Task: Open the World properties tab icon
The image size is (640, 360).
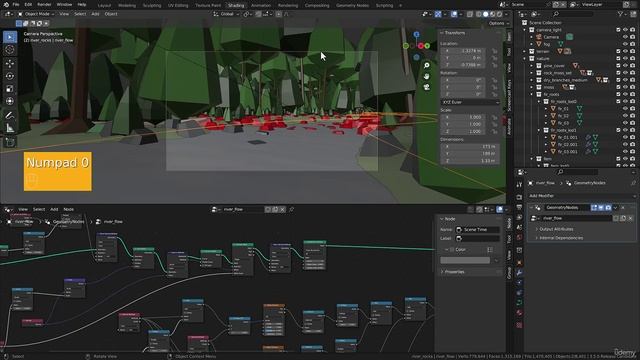Action: [519, 238]
